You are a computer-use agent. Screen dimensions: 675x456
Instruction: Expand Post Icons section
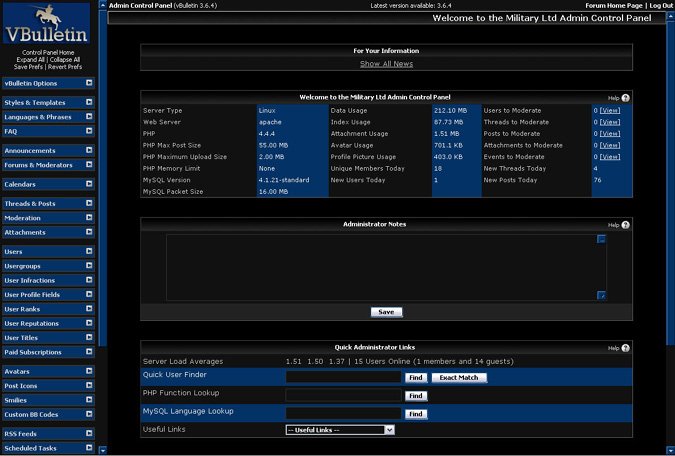[x=89, y=385]
